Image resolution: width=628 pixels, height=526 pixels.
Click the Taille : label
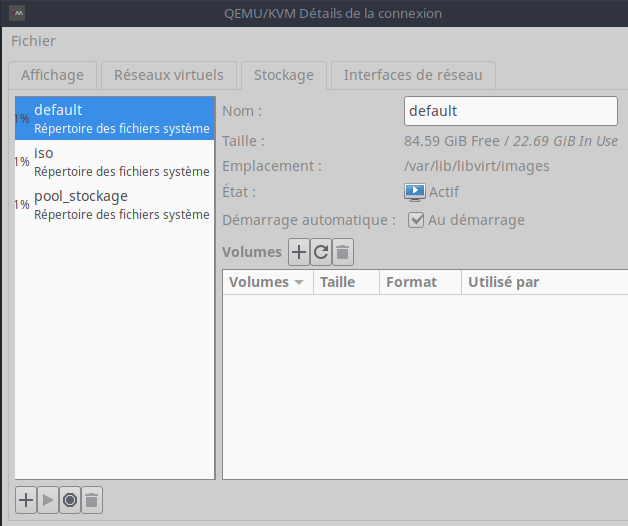[244, 141]
